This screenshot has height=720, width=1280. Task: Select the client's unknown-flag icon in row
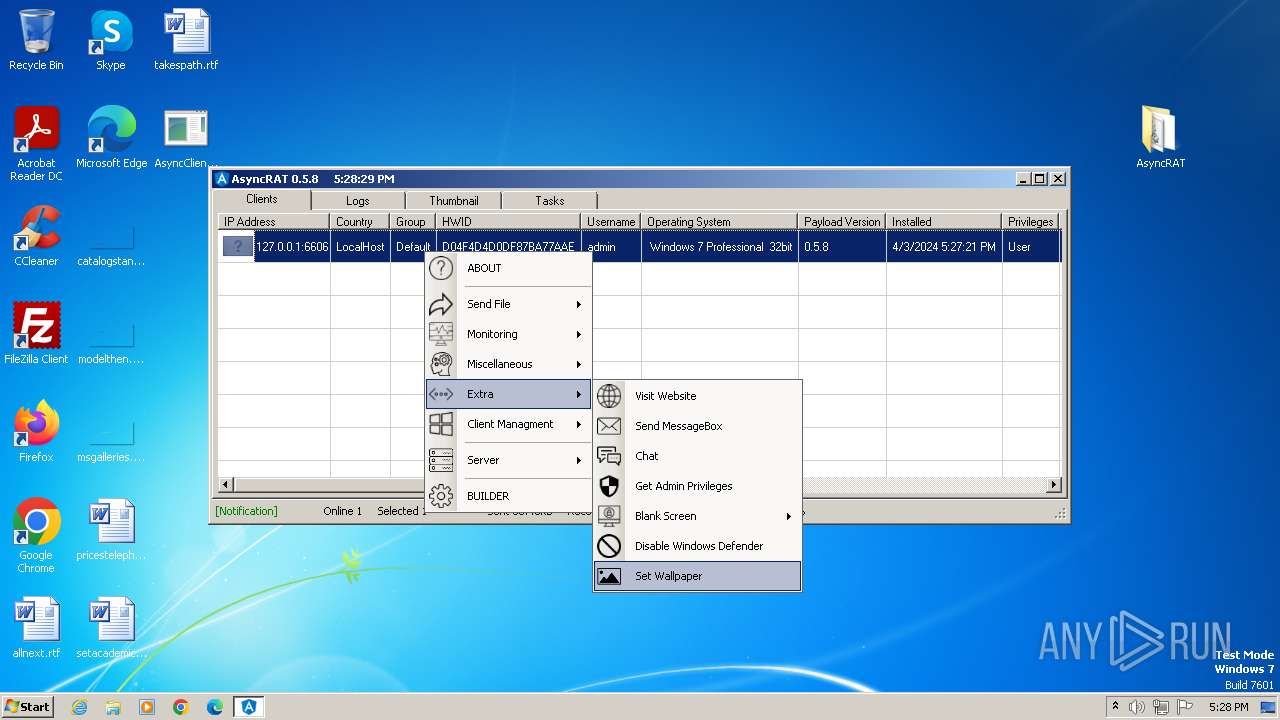(x=238, y=246)
